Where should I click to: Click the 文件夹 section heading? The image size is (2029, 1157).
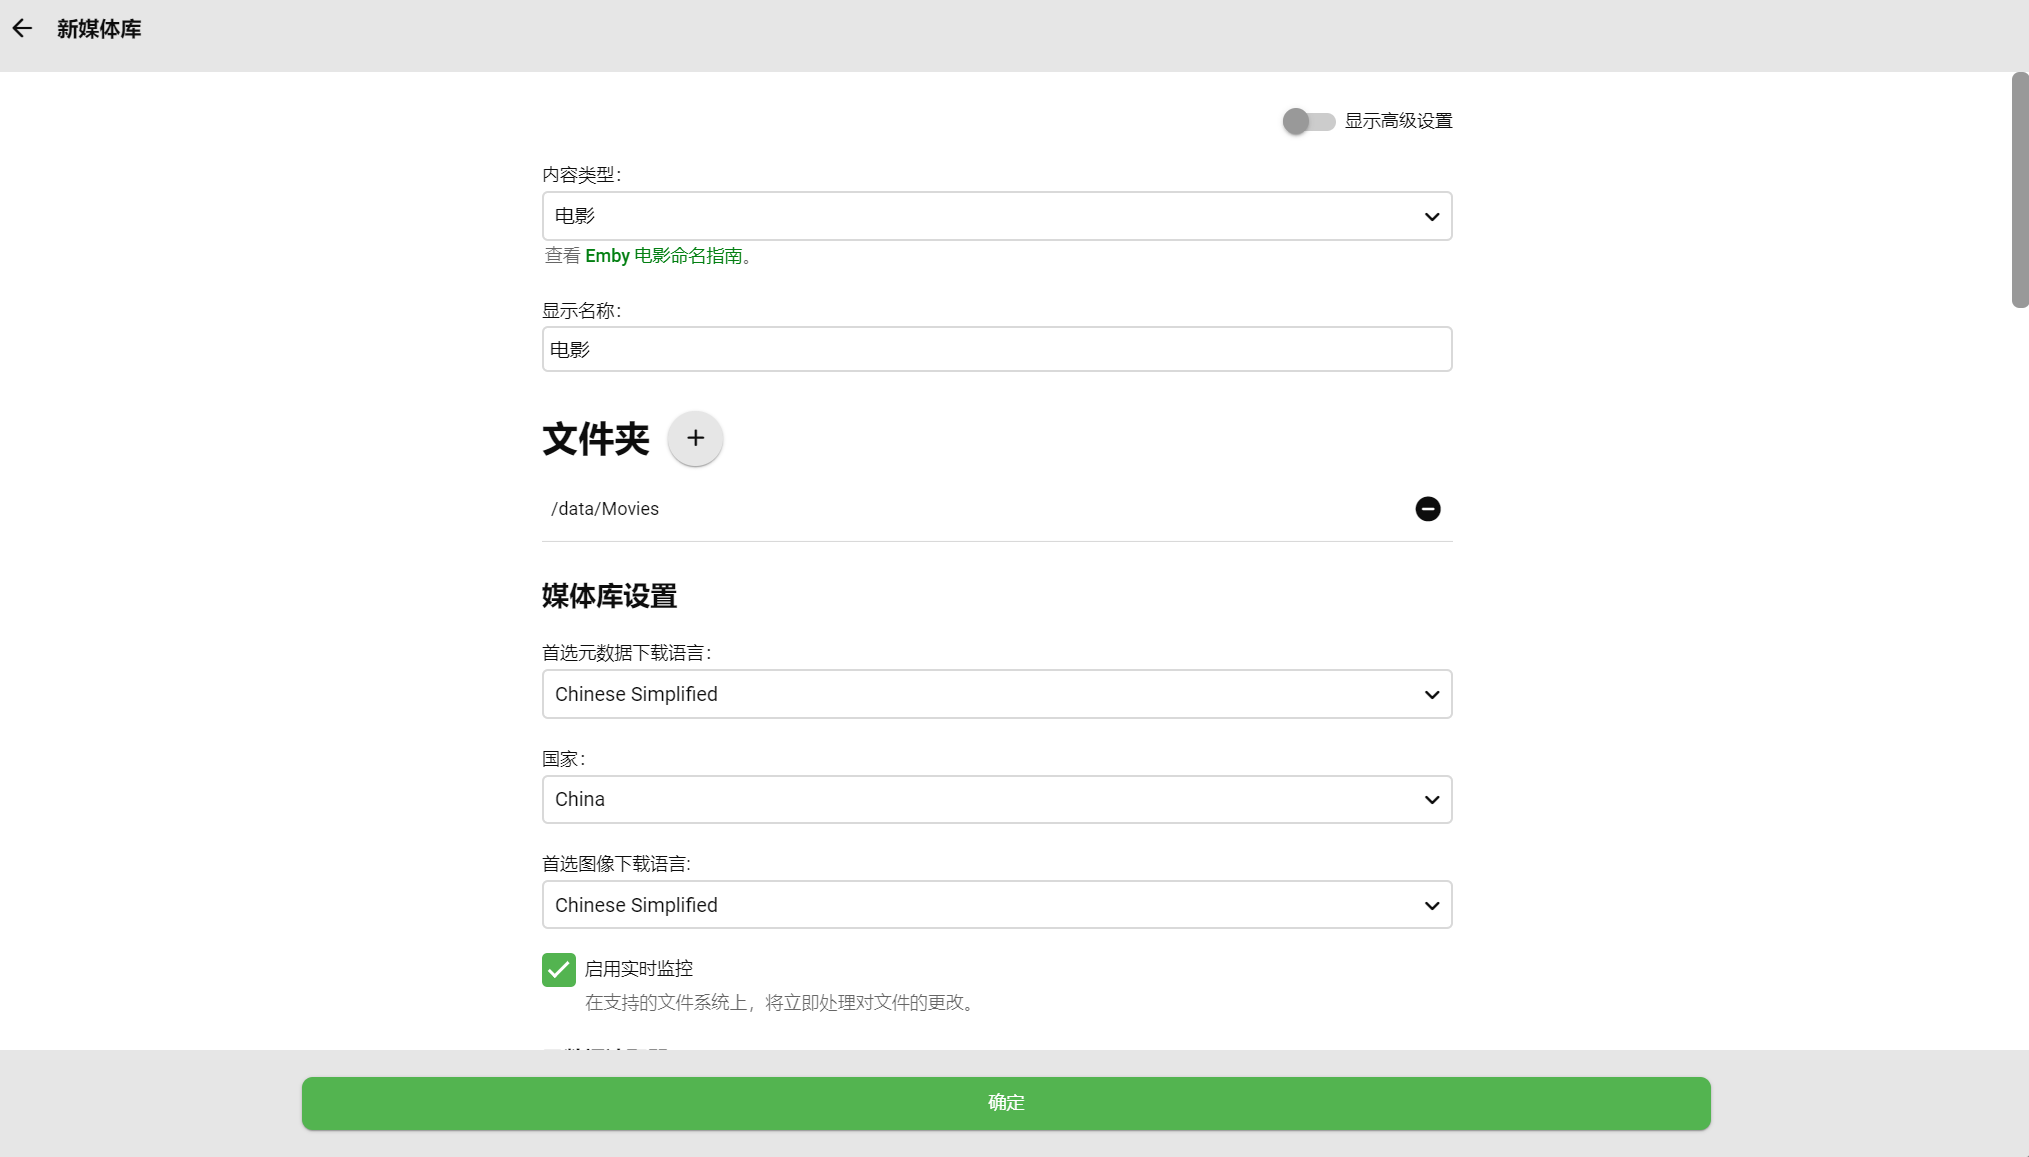tap(596, 439)
